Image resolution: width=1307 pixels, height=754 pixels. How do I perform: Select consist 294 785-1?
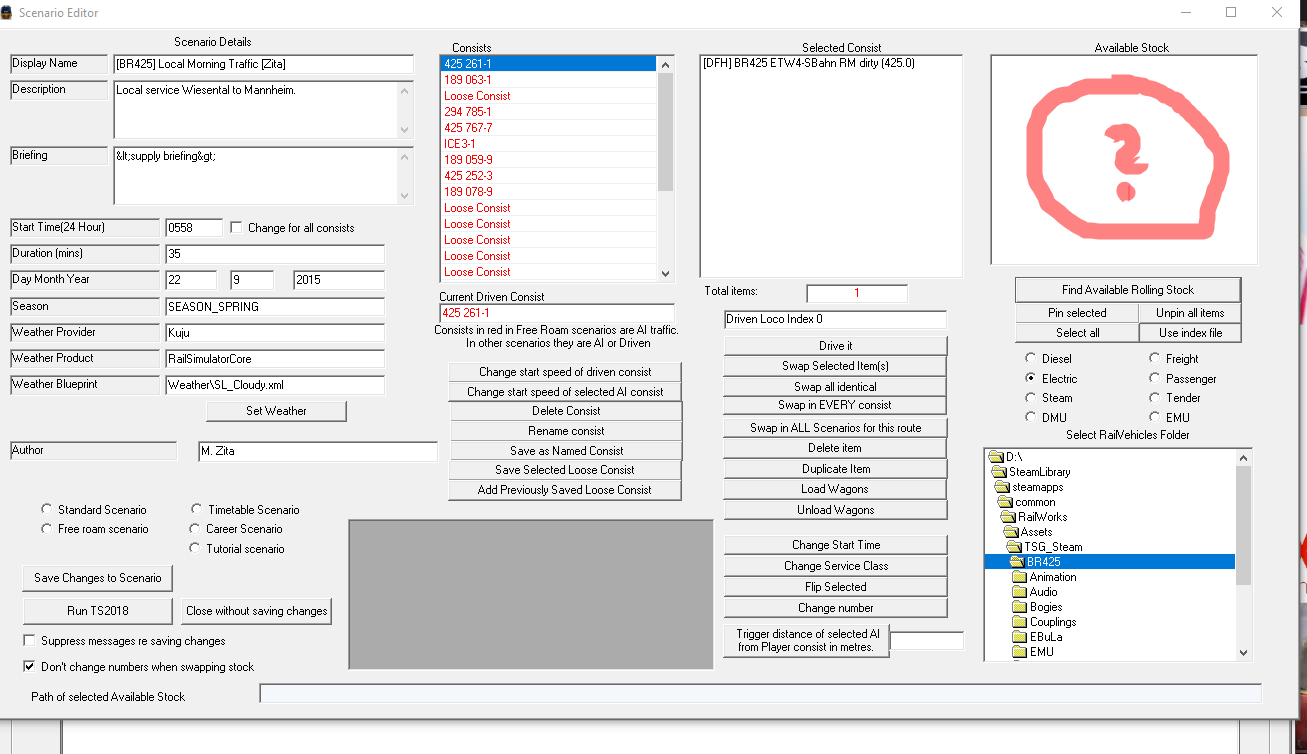[548, 112]
